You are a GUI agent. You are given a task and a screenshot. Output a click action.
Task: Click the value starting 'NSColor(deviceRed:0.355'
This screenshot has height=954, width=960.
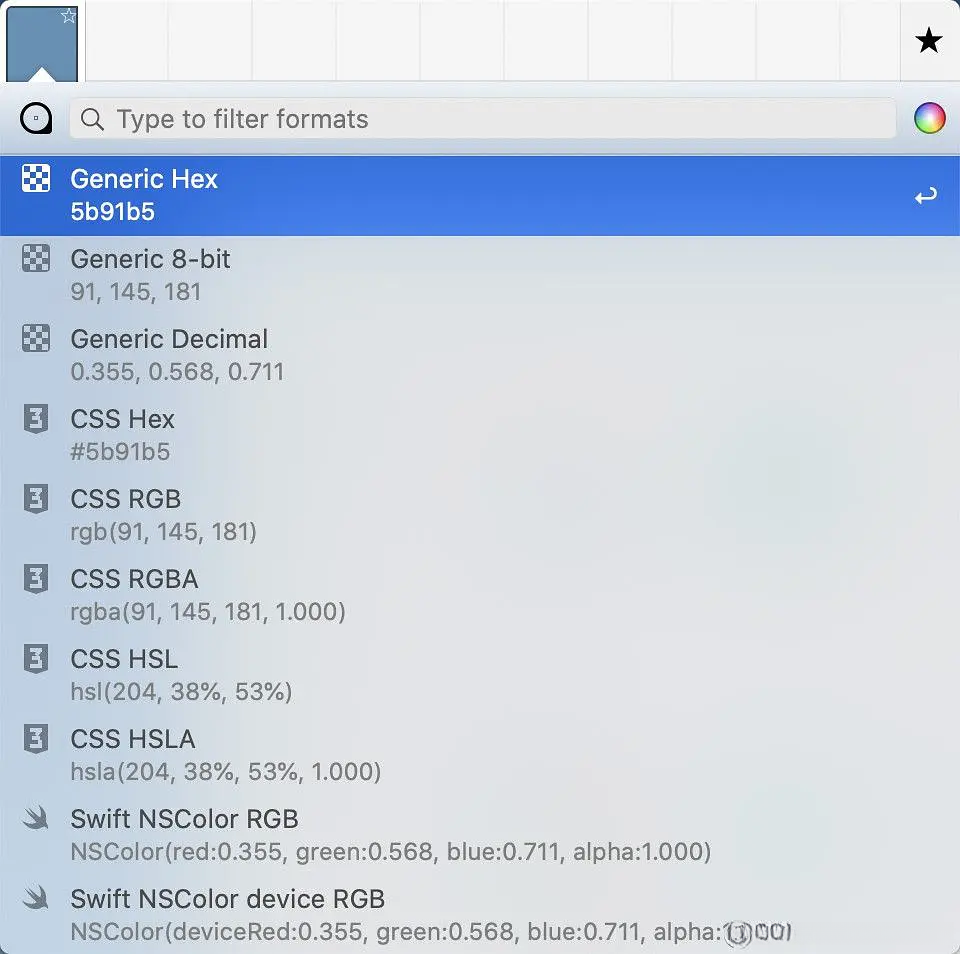(431, 932)
